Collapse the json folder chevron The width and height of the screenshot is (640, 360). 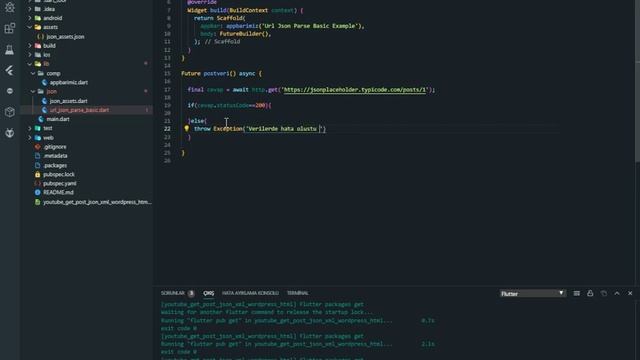[33, 91]
